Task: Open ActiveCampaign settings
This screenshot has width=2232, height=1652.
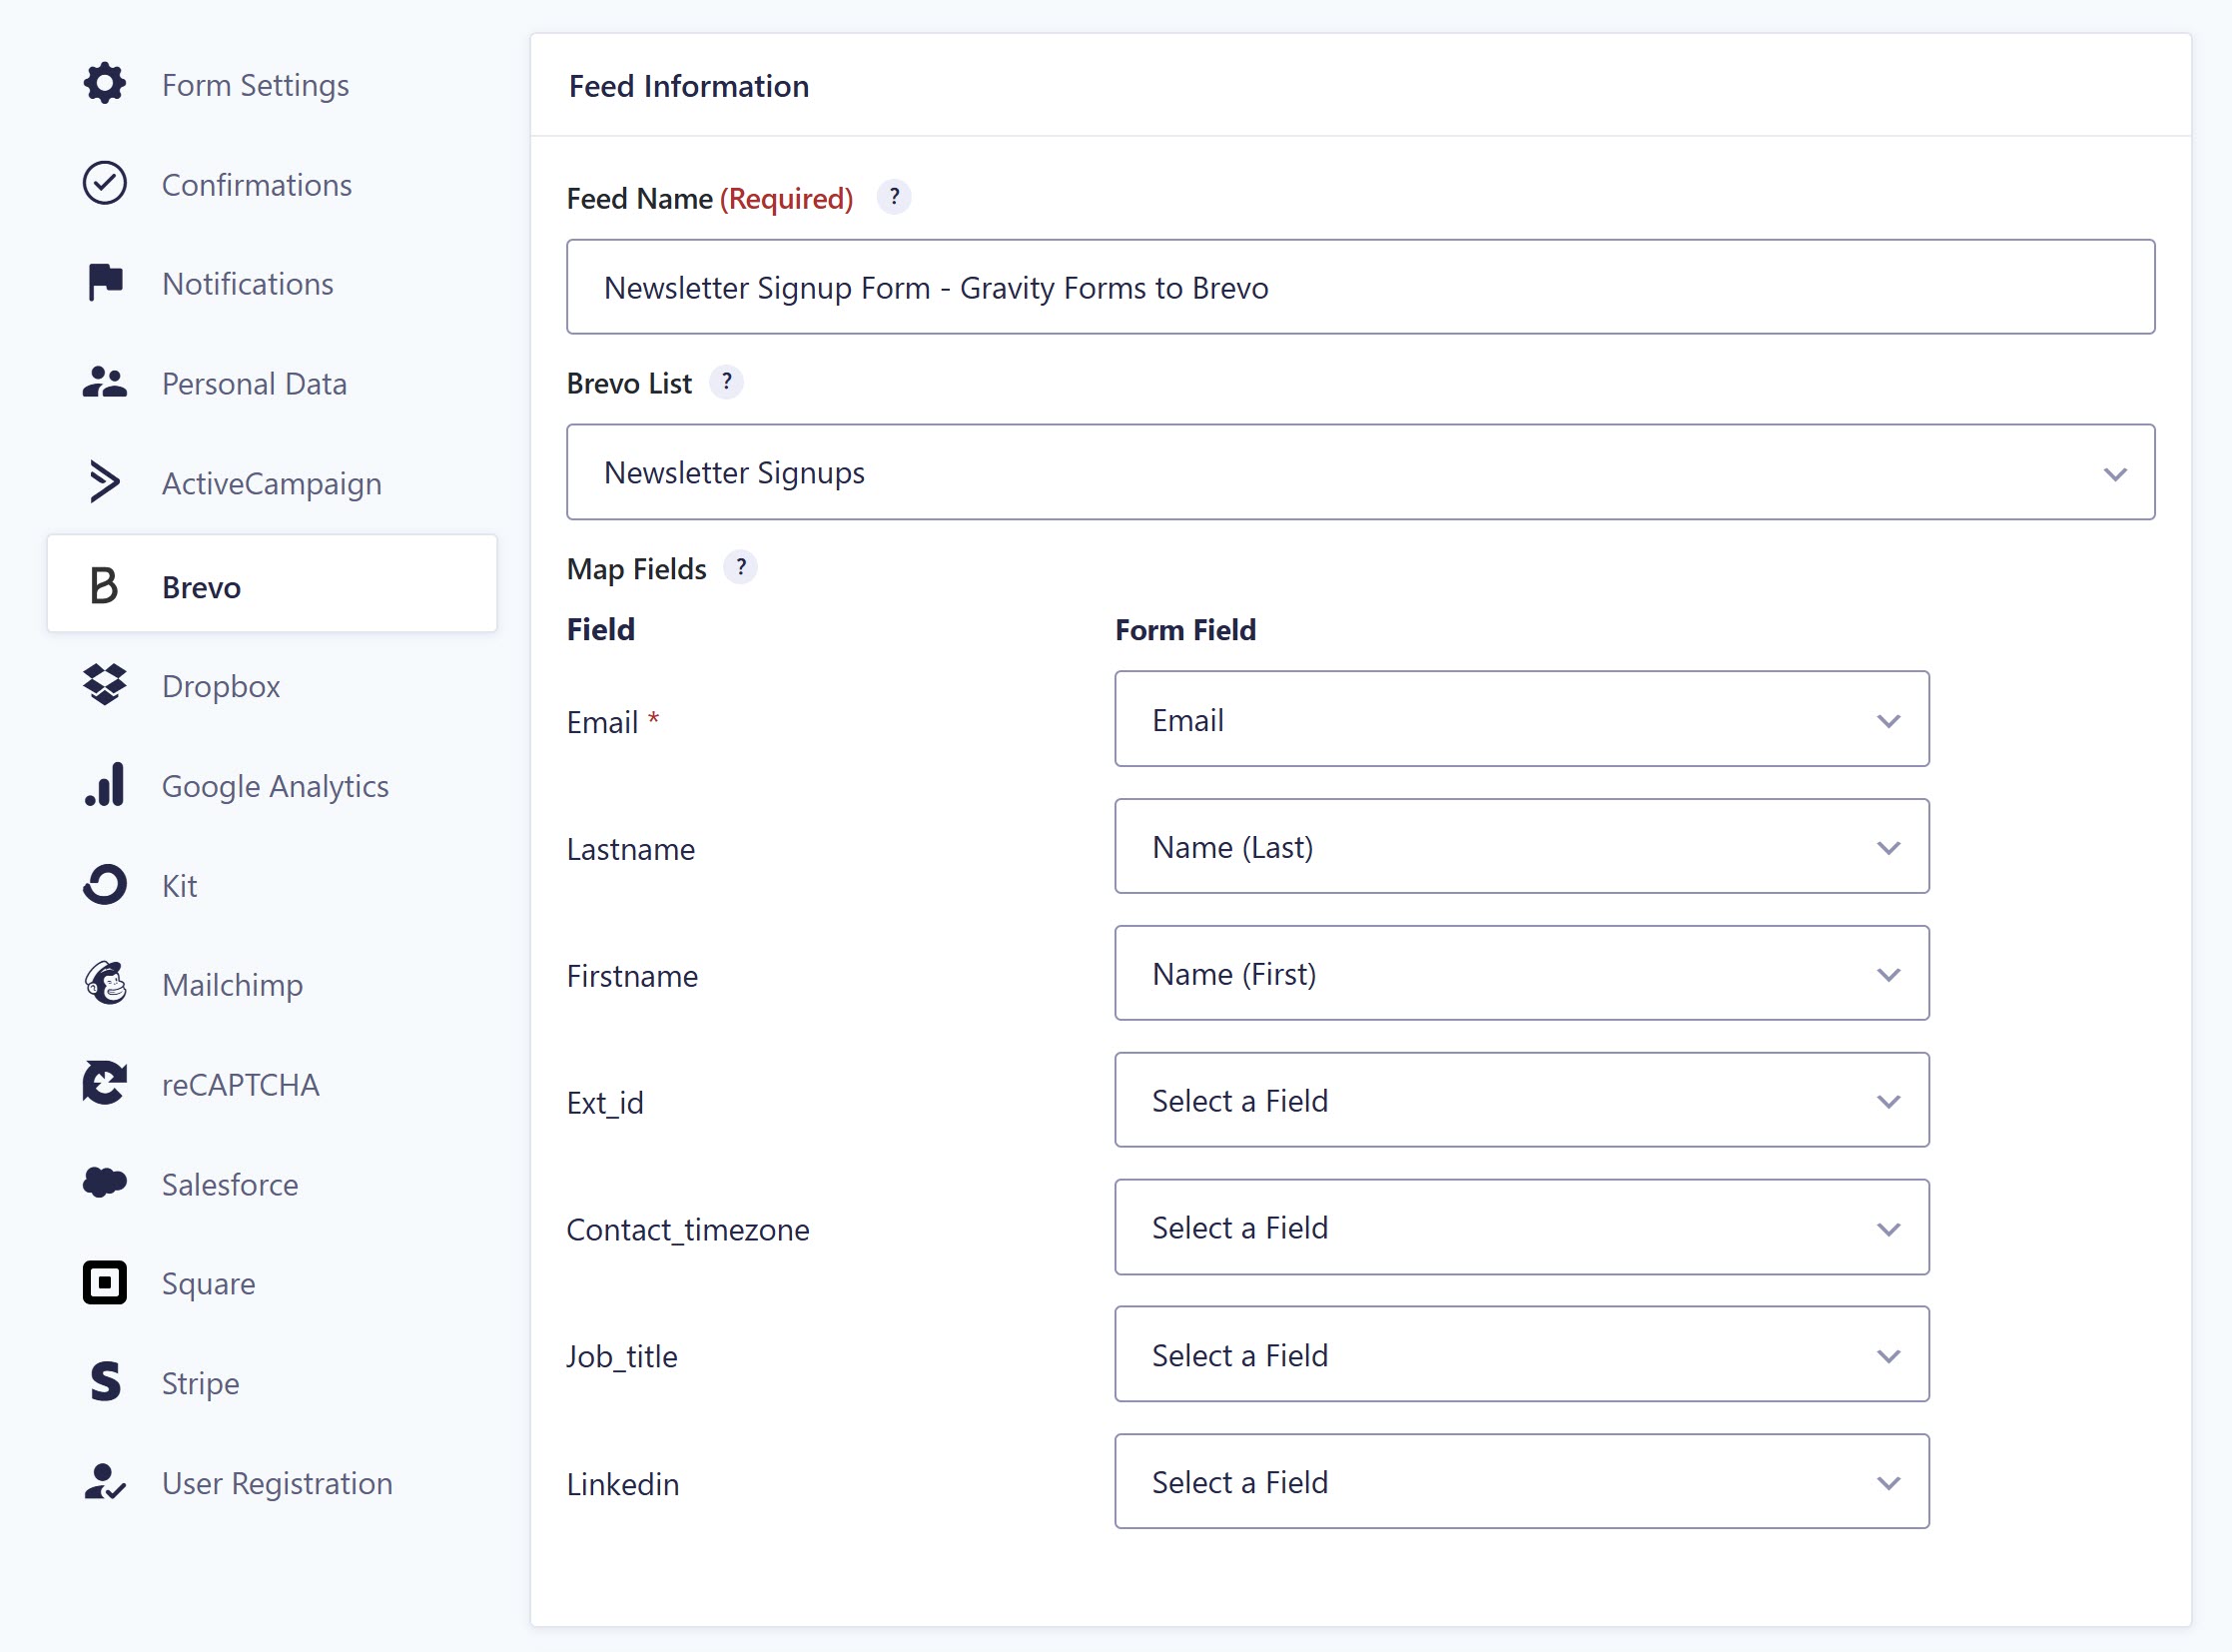Action: 272,484
